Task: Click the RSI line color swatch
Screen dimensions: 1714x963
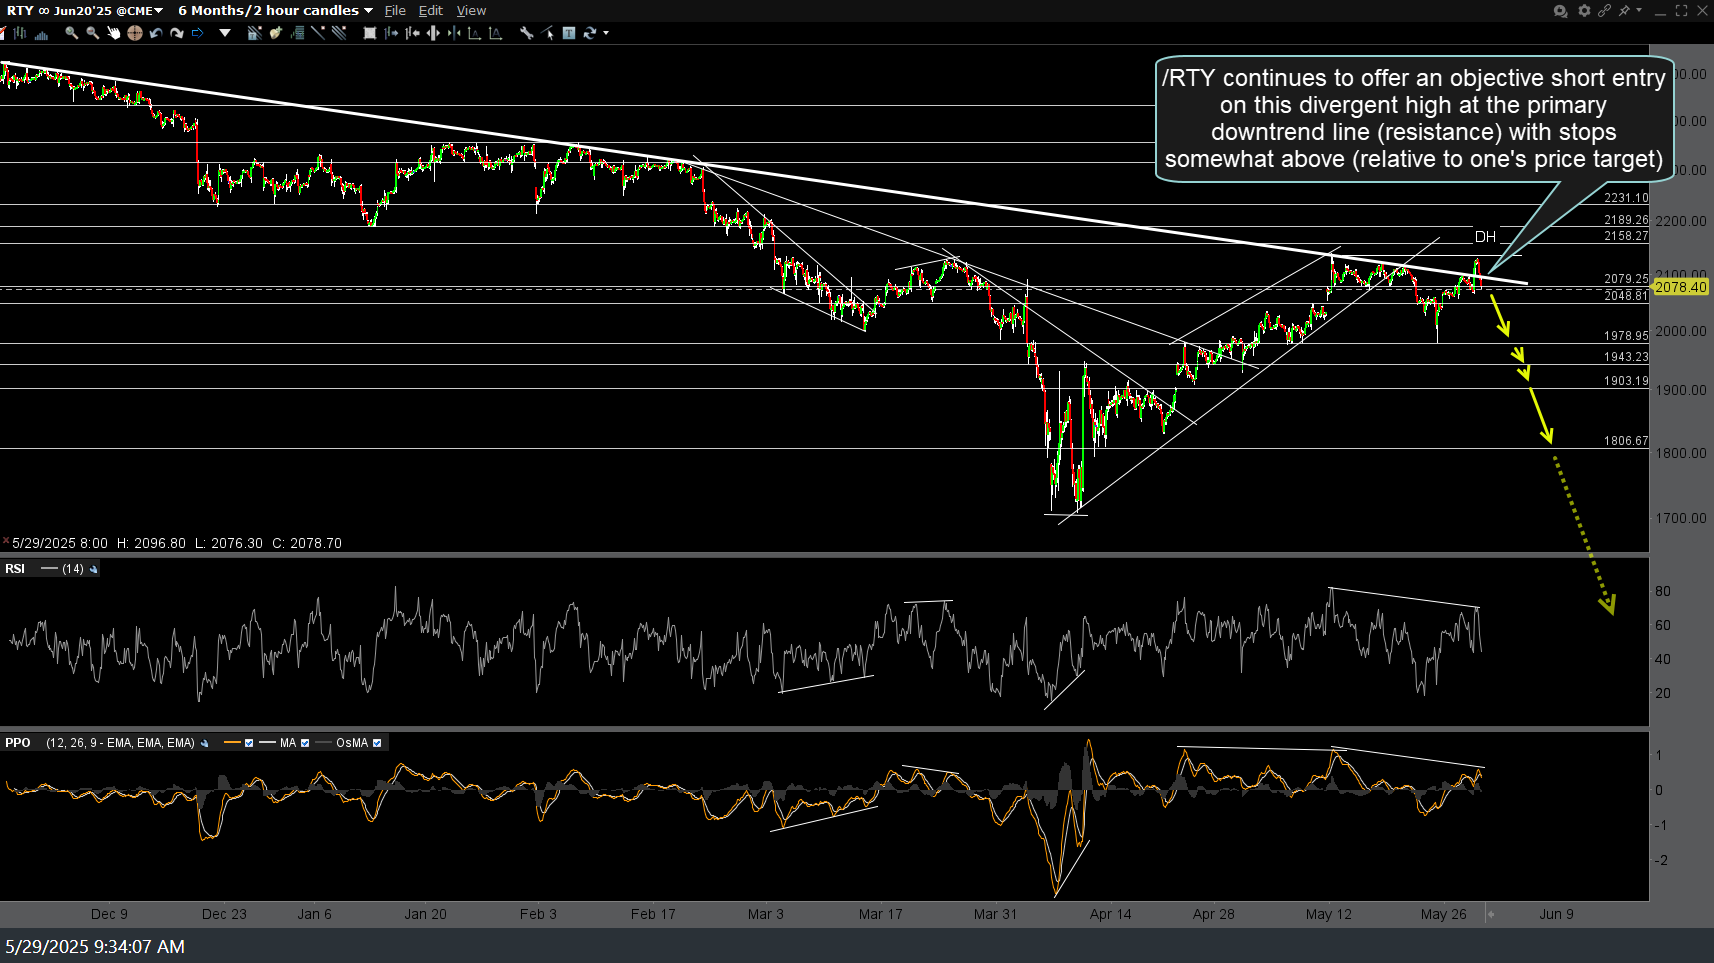Action: pos(49,569)
